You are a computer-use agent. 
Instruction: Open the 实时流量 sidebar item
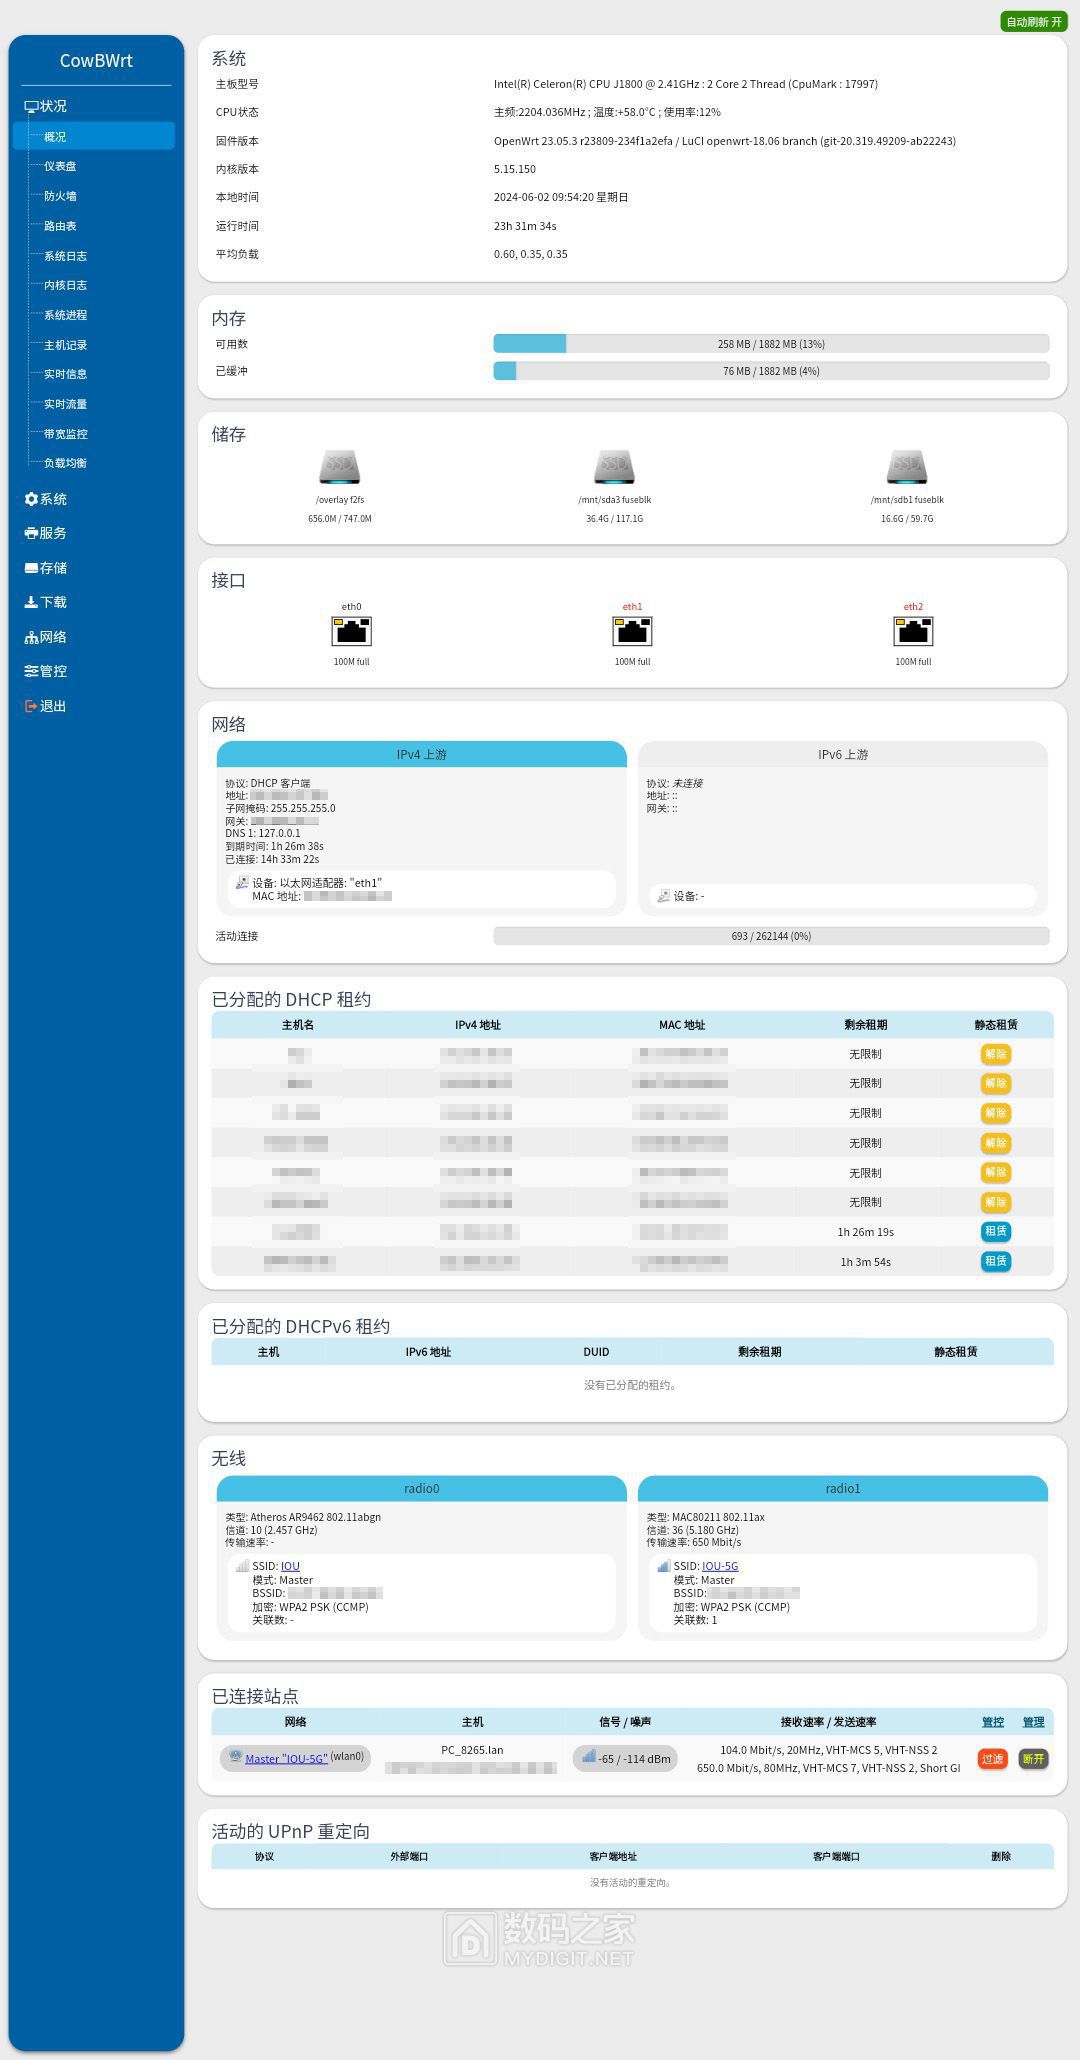[65, 404]
